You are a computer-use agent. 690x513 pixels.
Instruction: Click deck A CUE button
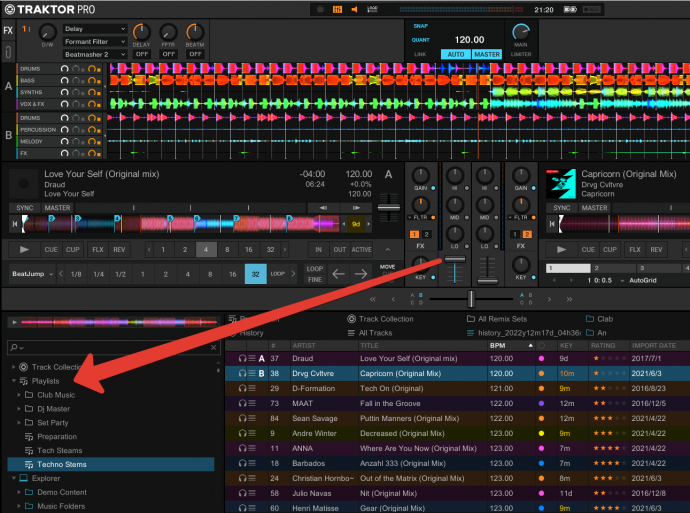[51, 249]
